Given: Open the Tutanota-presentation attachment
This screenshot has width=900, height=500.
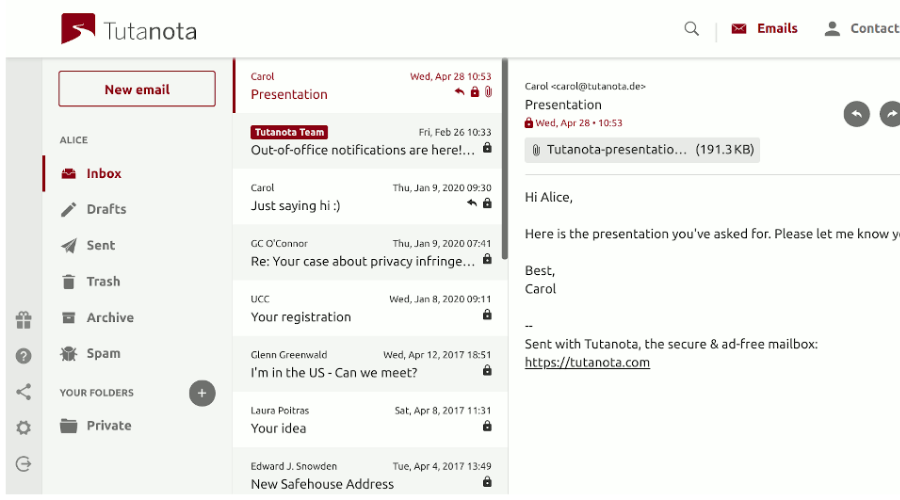Looking at the screenshot, I should [x=642, y=150].
